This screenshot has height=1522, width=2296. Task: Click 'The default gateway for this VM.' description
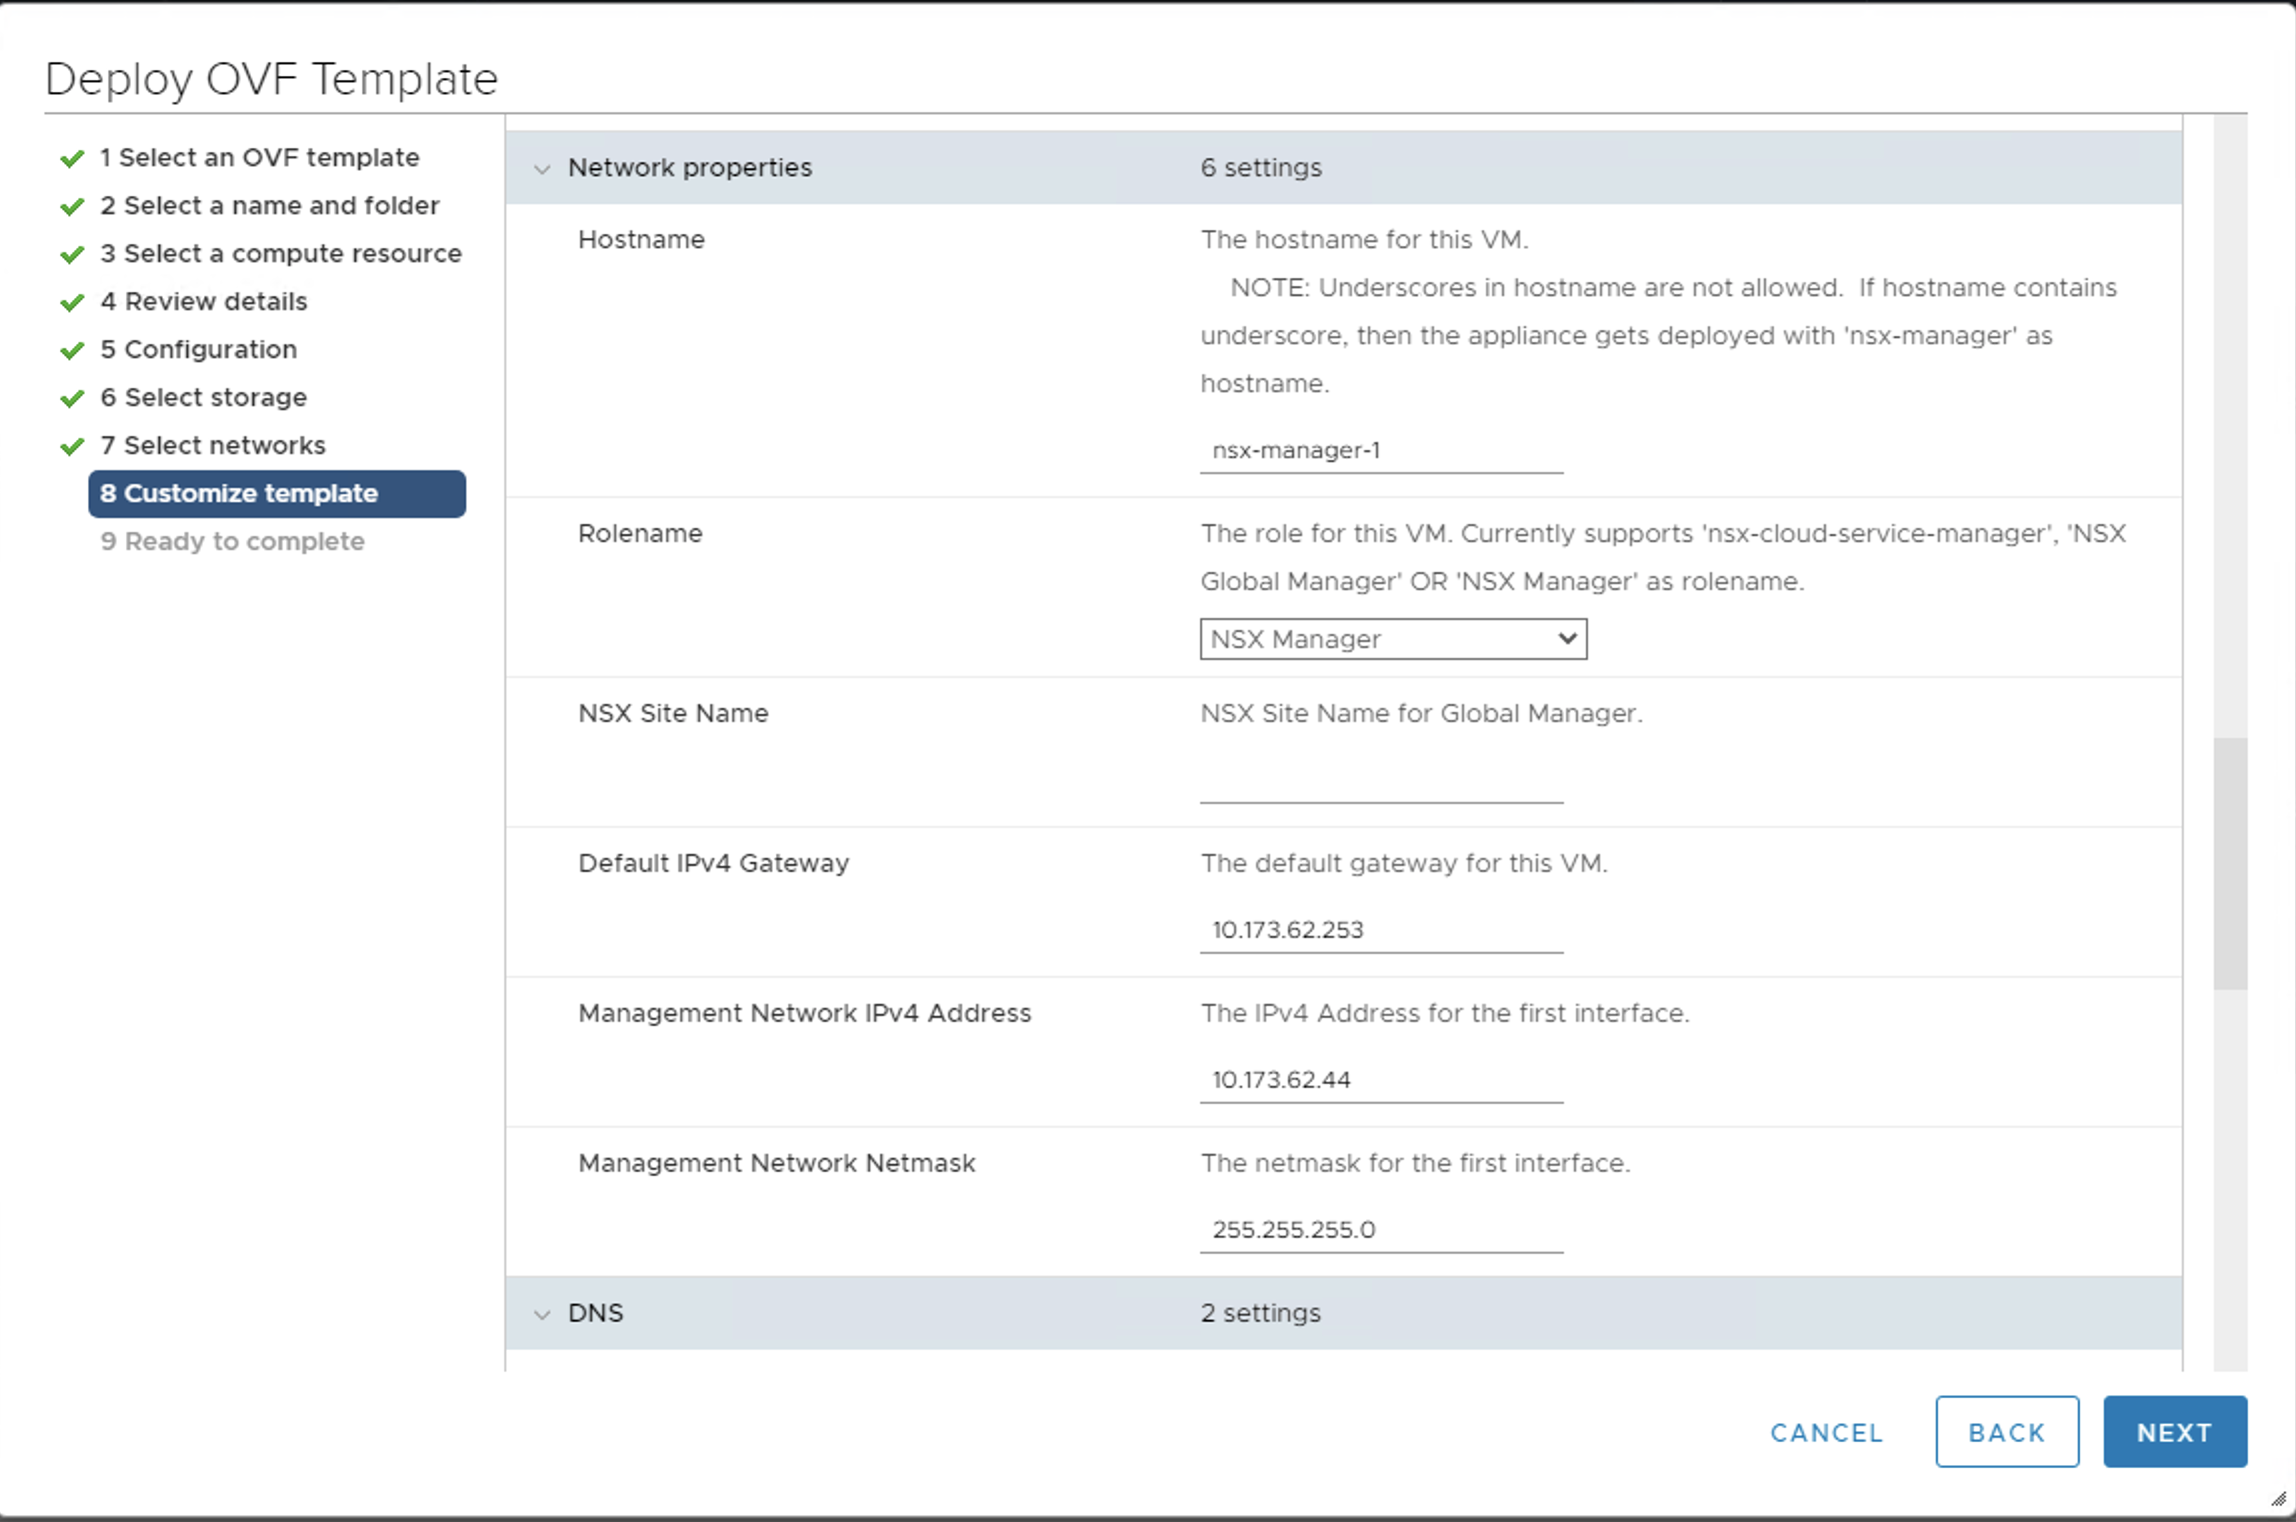1404,864
